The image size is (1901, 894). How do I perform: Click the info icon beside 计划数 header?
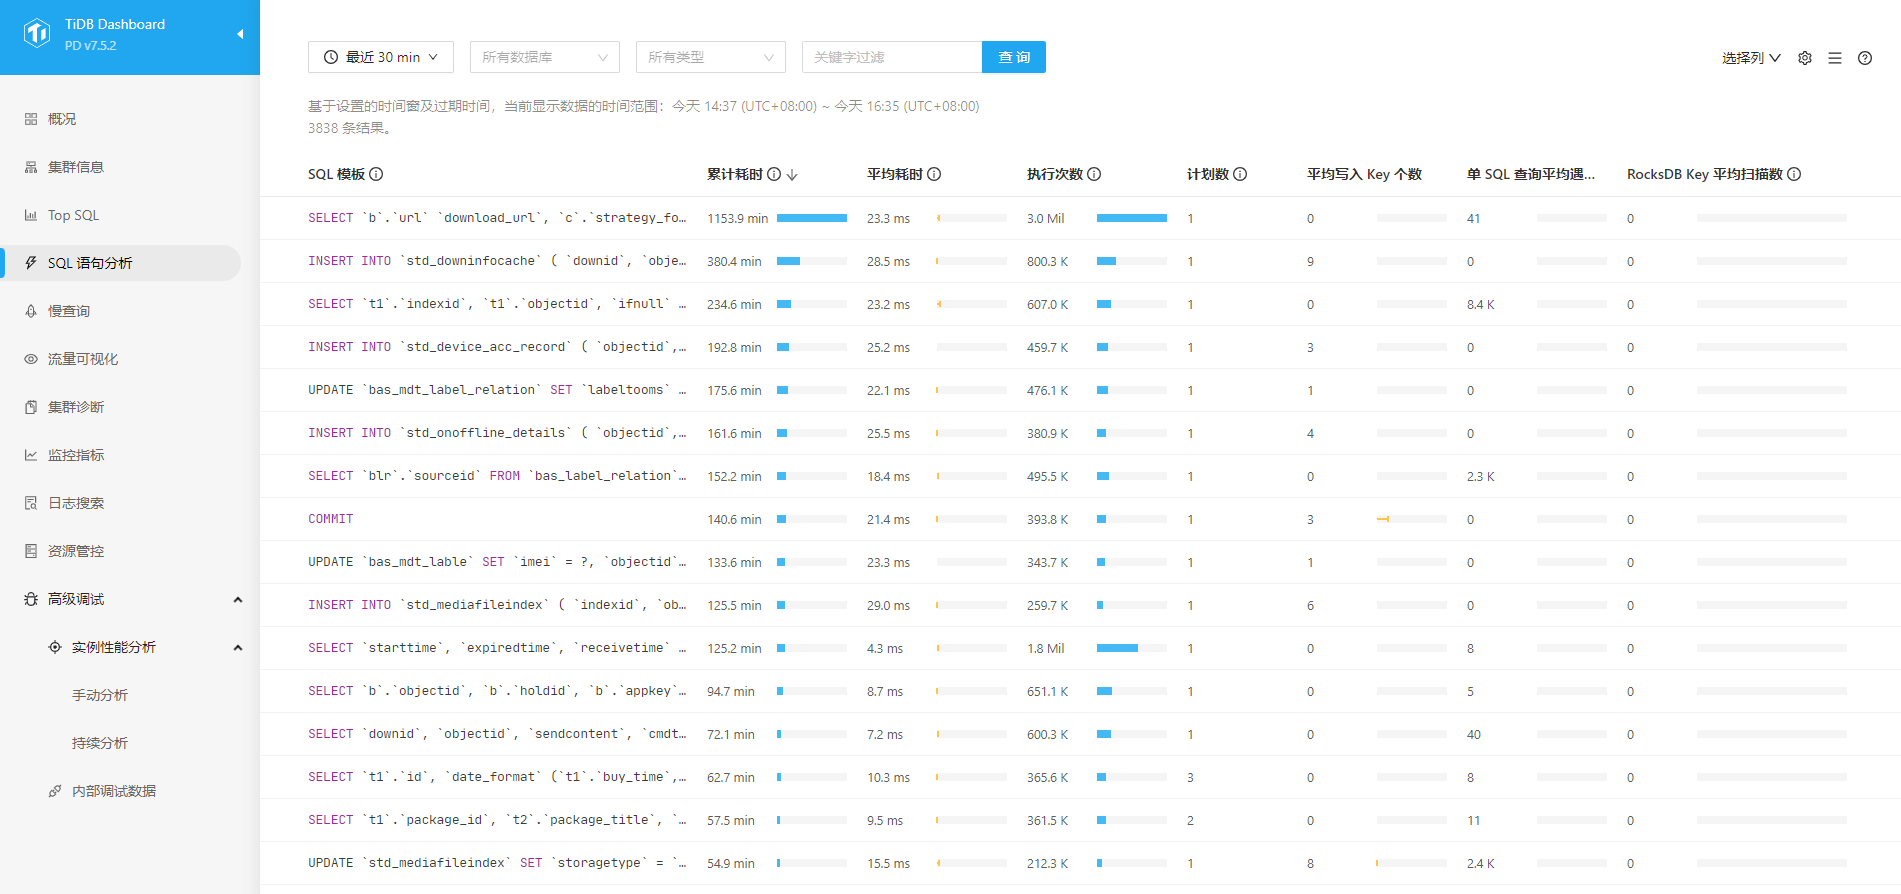point(1240,174)
